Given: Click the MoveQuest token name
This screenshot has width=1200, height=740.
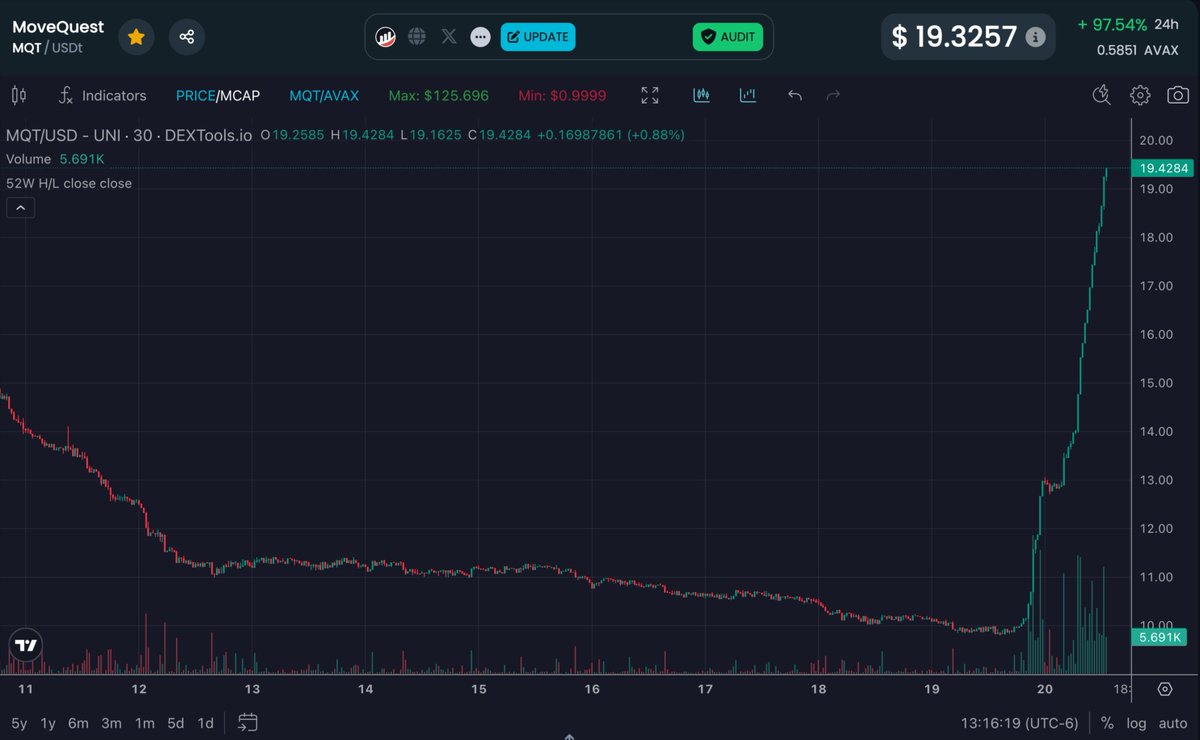Looking at the screenshot, I should pyautogui.click(x=58, y=27).
